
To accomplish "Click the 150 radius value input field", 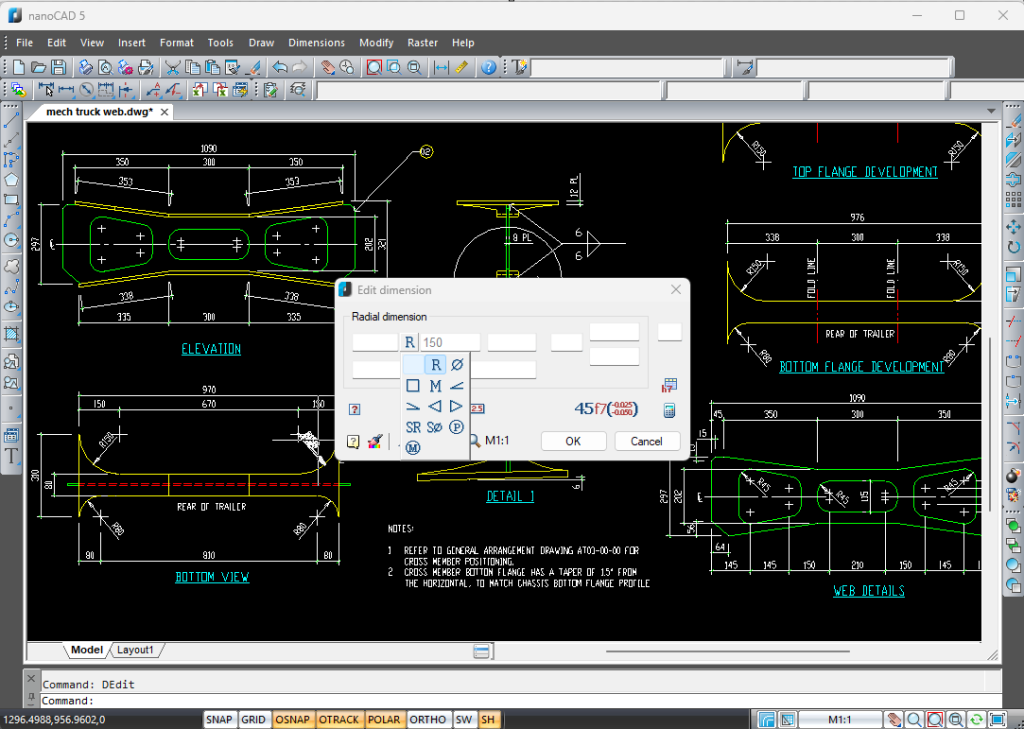I will coord(448,341).
